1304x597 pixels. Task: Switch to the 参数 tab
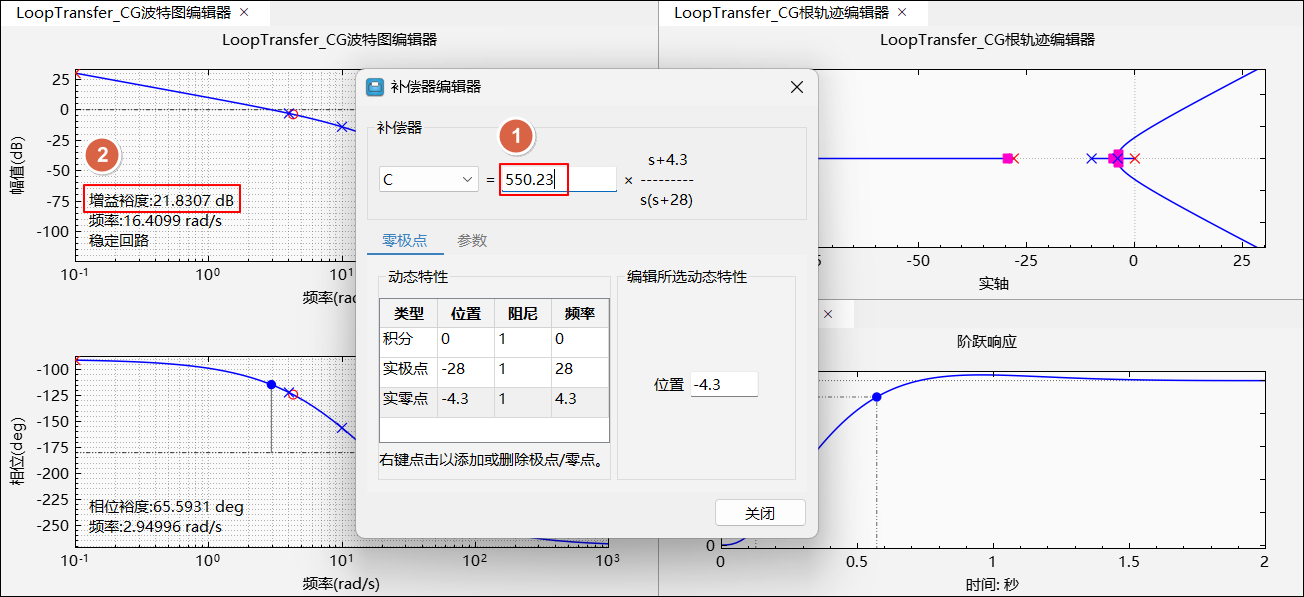coord(472,241)
